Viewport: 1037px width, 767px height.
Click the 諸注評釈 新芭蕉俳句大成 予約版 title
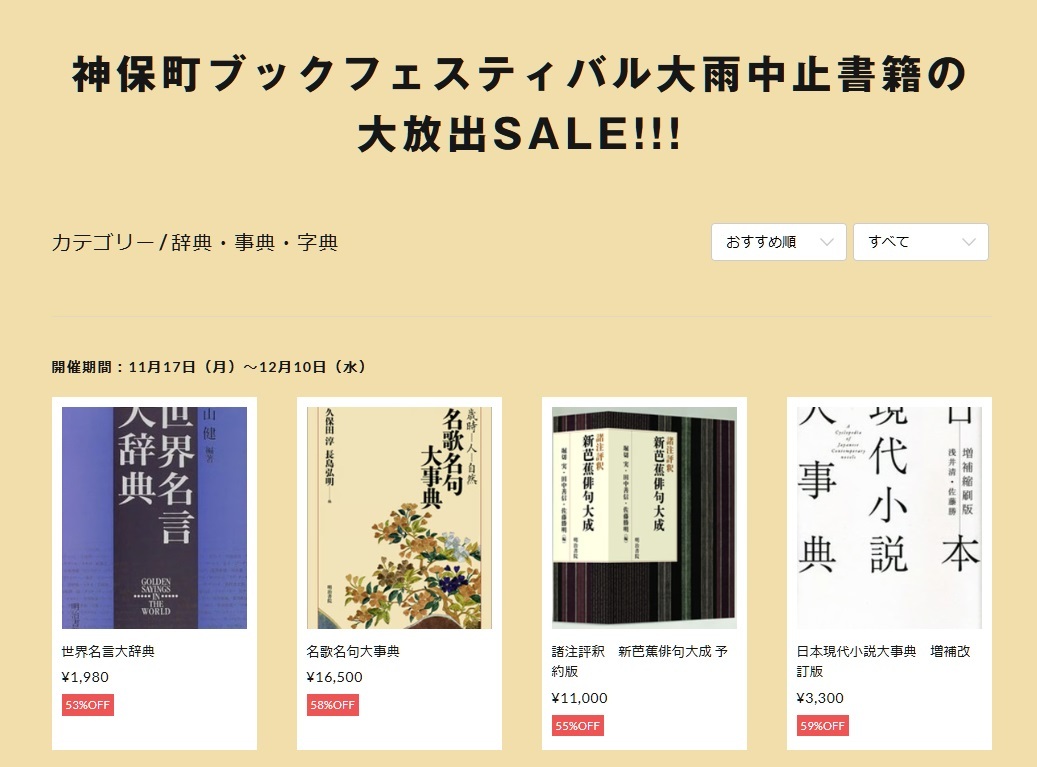(x=640, y=661)
